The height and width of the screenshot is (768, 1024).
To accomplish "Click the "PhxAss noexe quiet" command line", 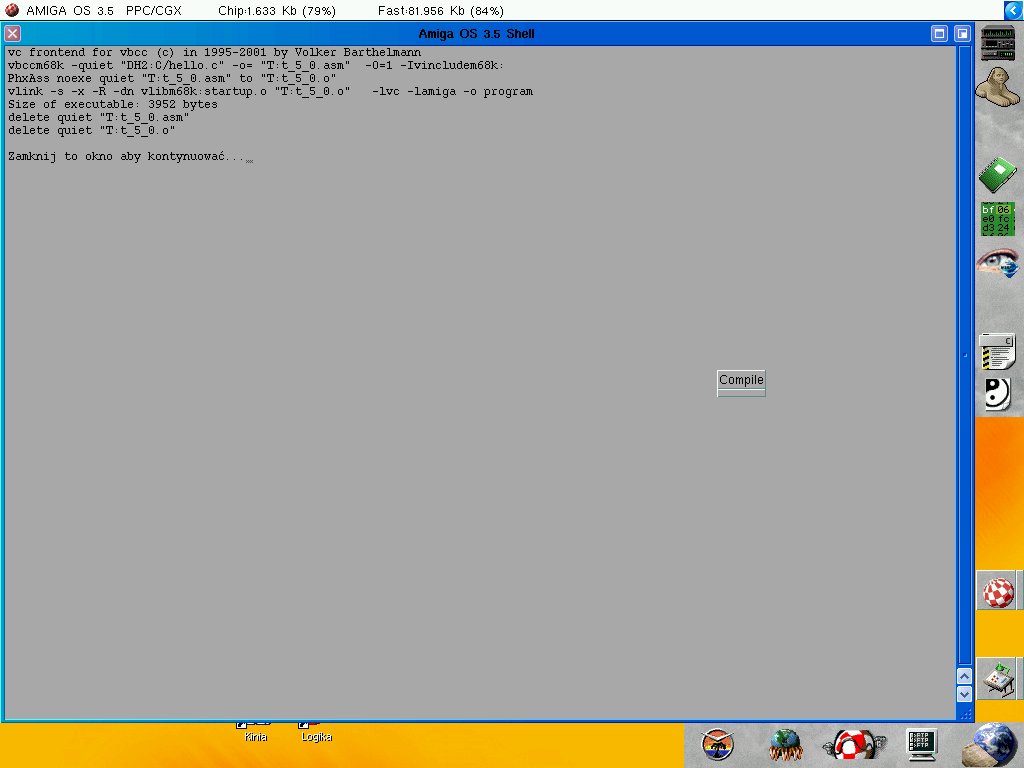I will tap(172, 78).
